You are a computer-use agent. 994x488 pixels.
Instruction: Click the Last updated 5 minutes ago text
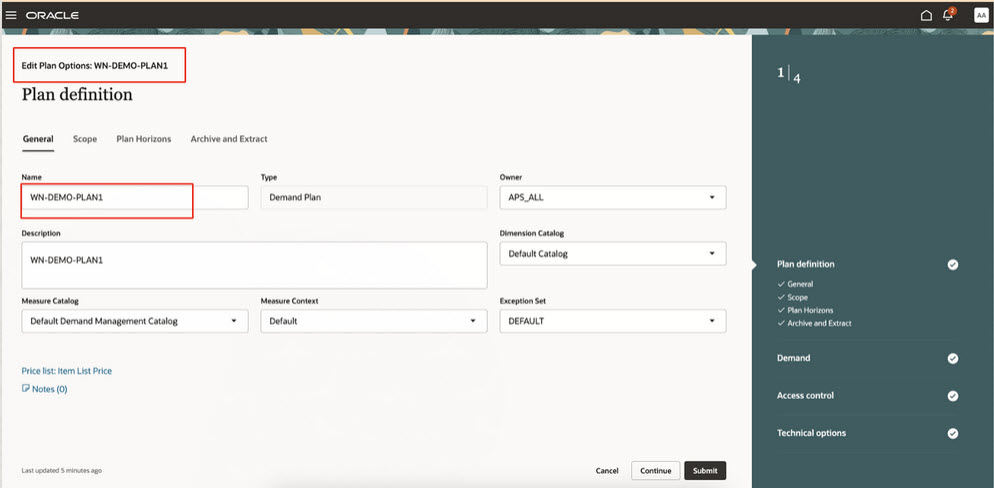tap(61, 471)
